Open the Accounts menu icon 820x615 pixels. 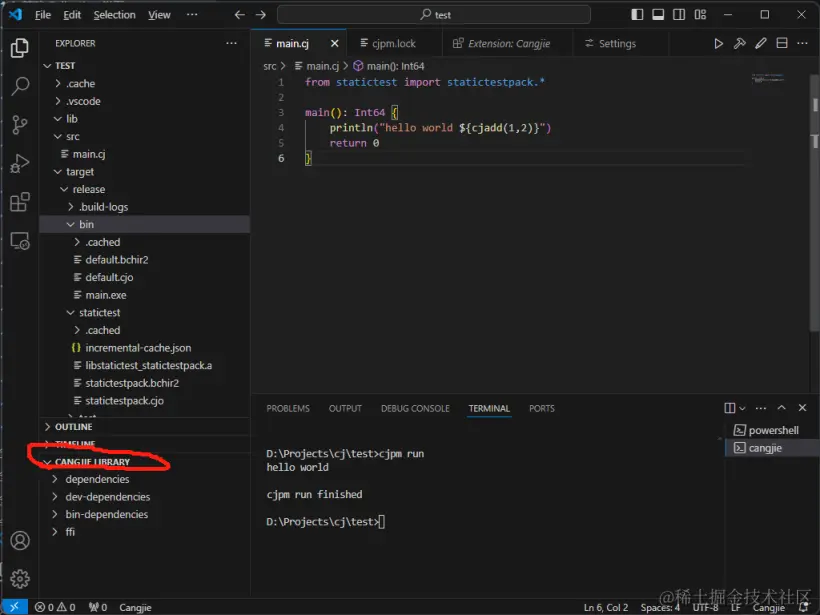[20, 540]
